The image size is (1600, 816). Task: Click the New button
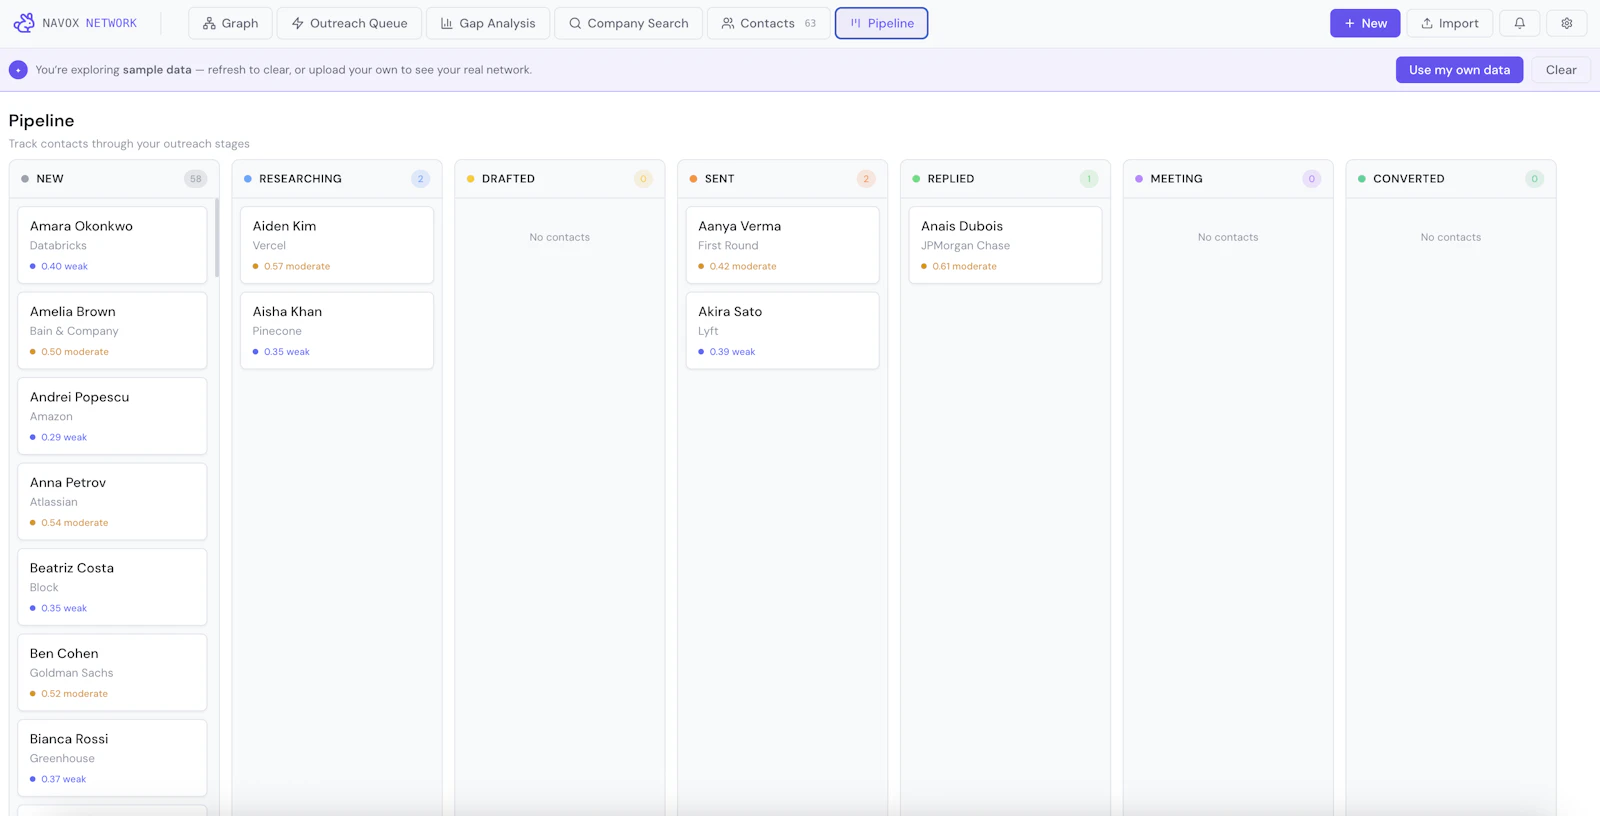(1365, 23)
